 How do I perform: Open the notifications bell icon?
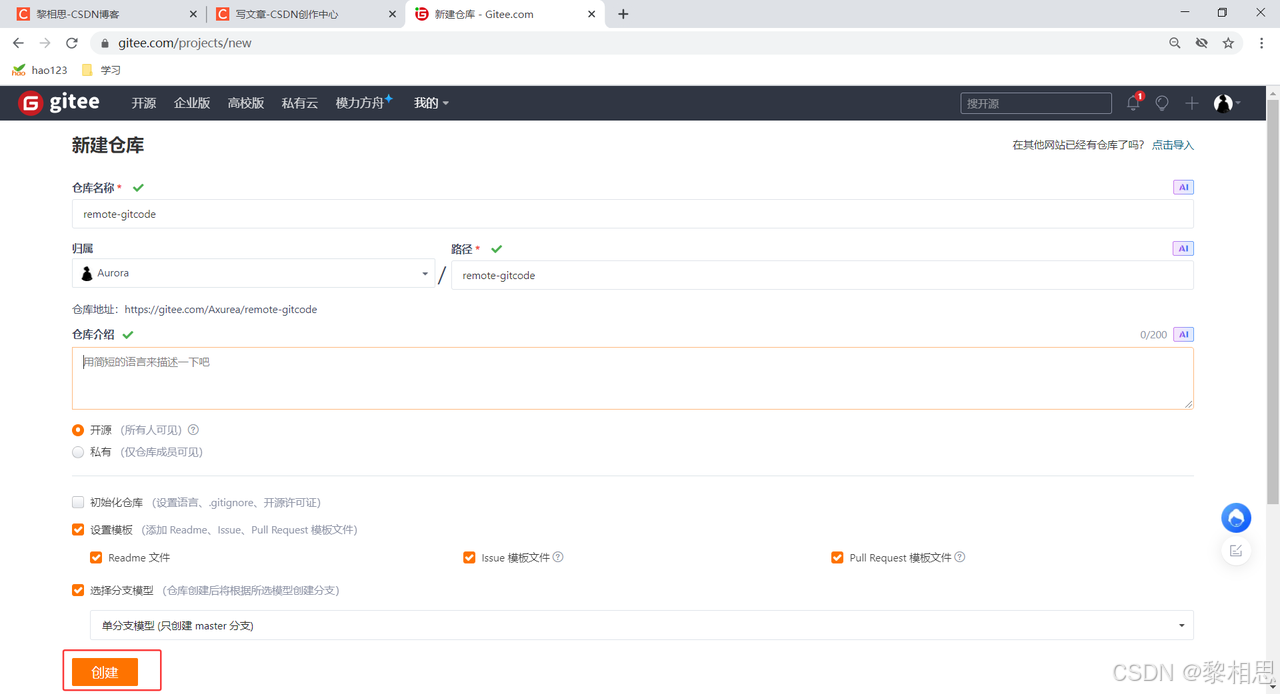[x=1133, y=103]
